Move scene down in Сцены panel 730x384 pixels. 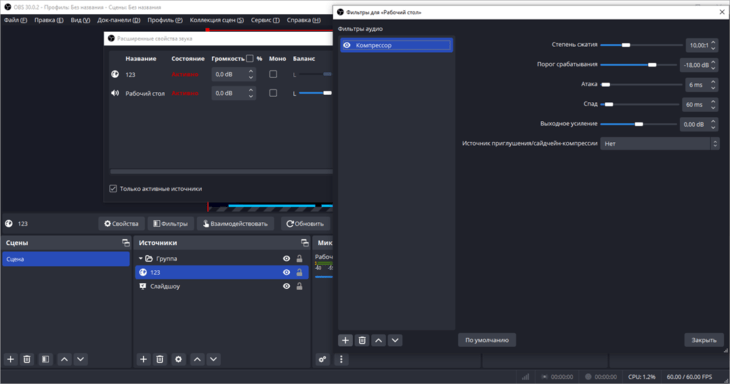pos(81,359)
